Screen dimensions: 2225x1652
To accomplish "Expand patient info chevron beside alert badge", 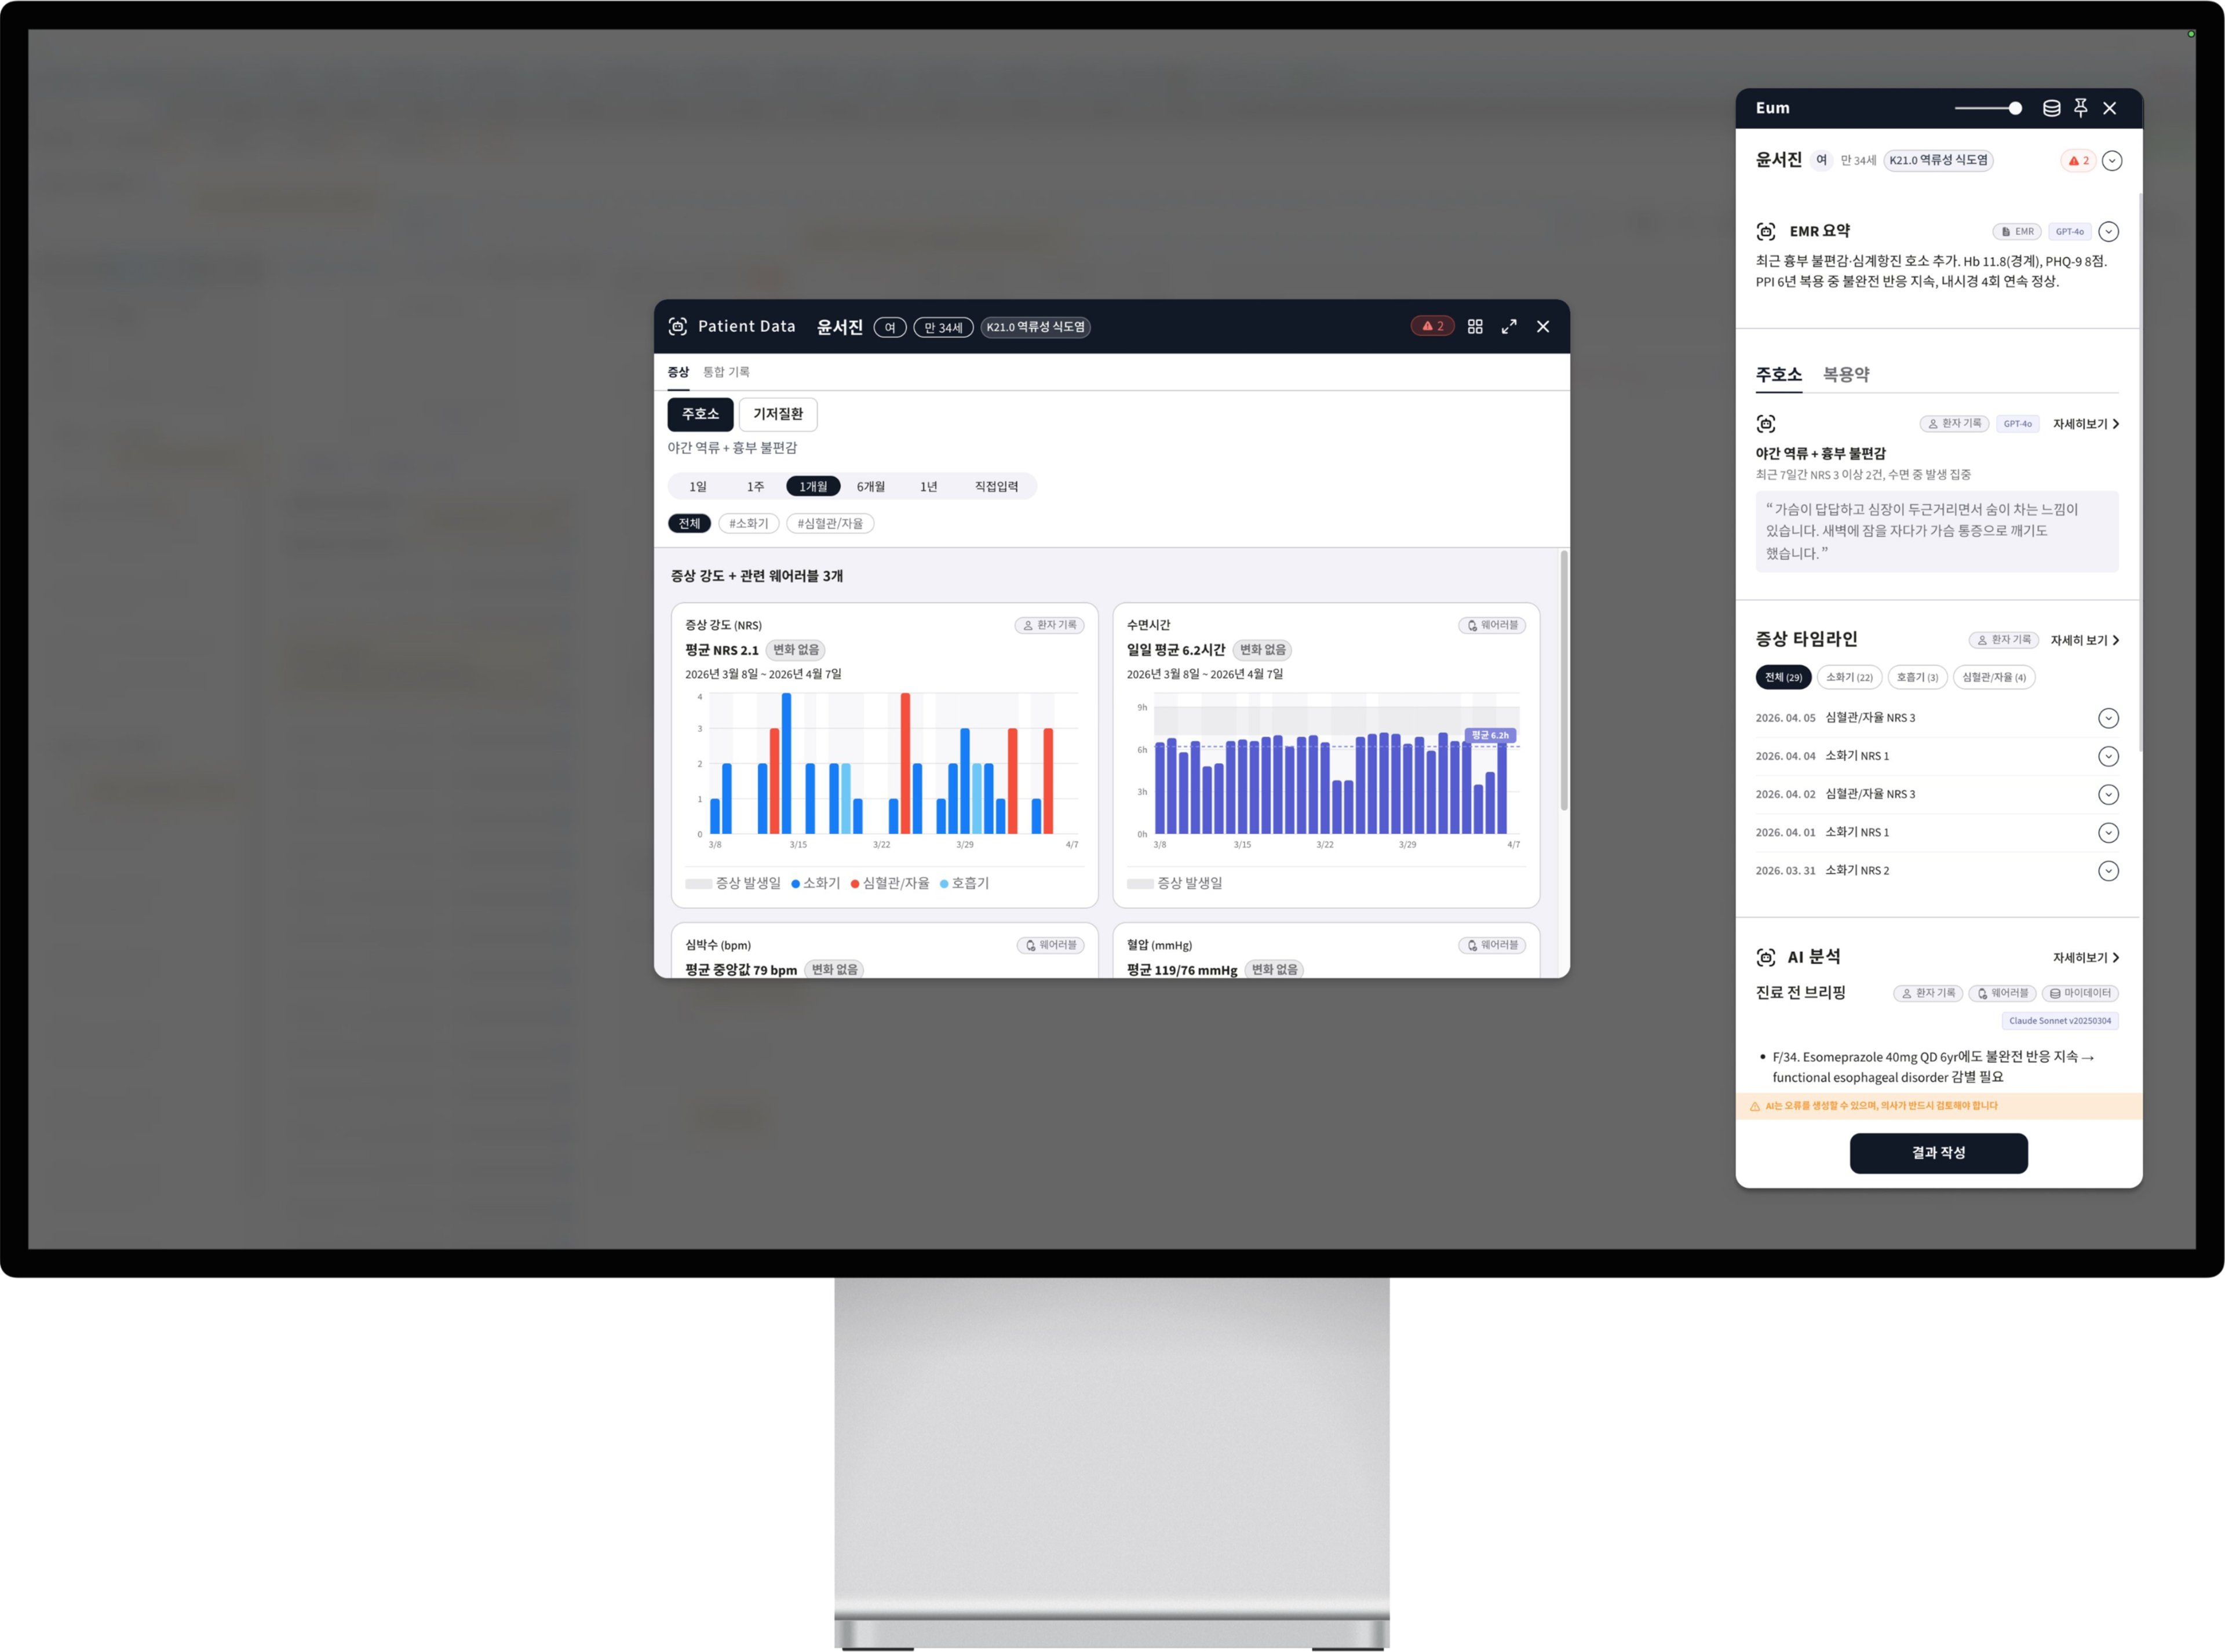I will click(2112, 161).
